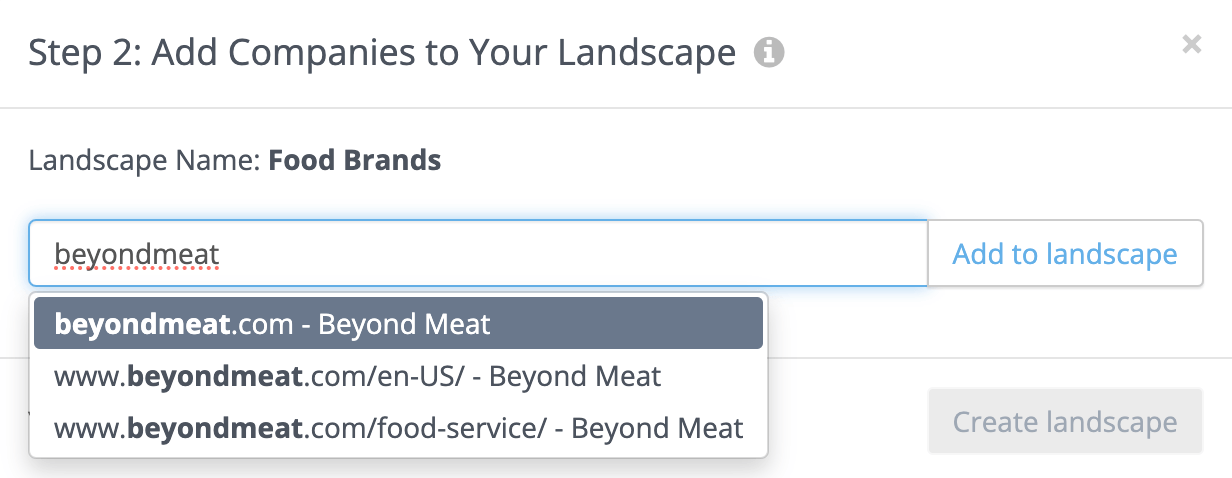
Task: Select the food-service Beyond Meat autocomplete entry
Action: [x=398, y=428]
